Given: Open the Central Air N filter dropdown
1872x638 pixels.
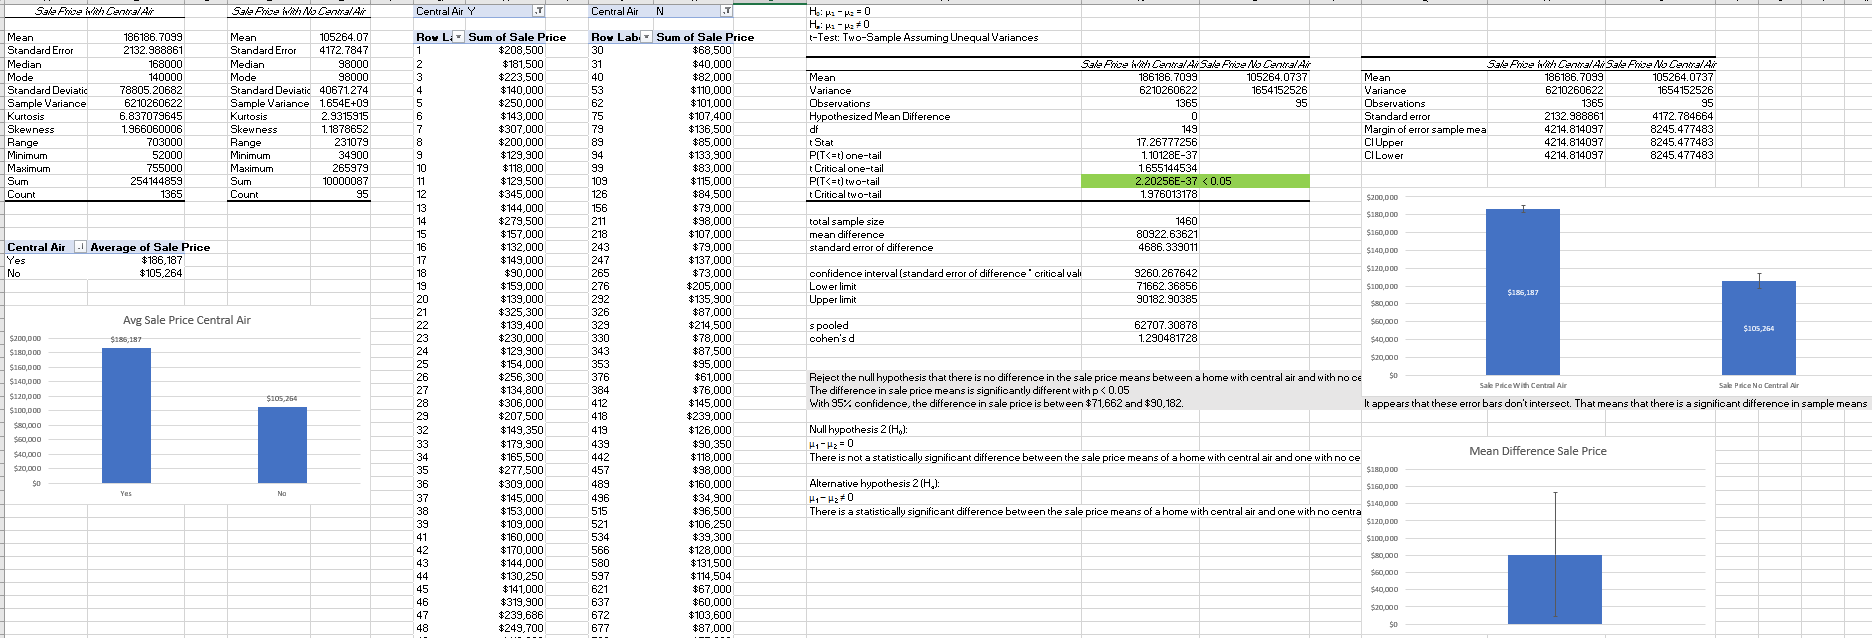Looking at the screenshot, I should [x=726, y=11].
